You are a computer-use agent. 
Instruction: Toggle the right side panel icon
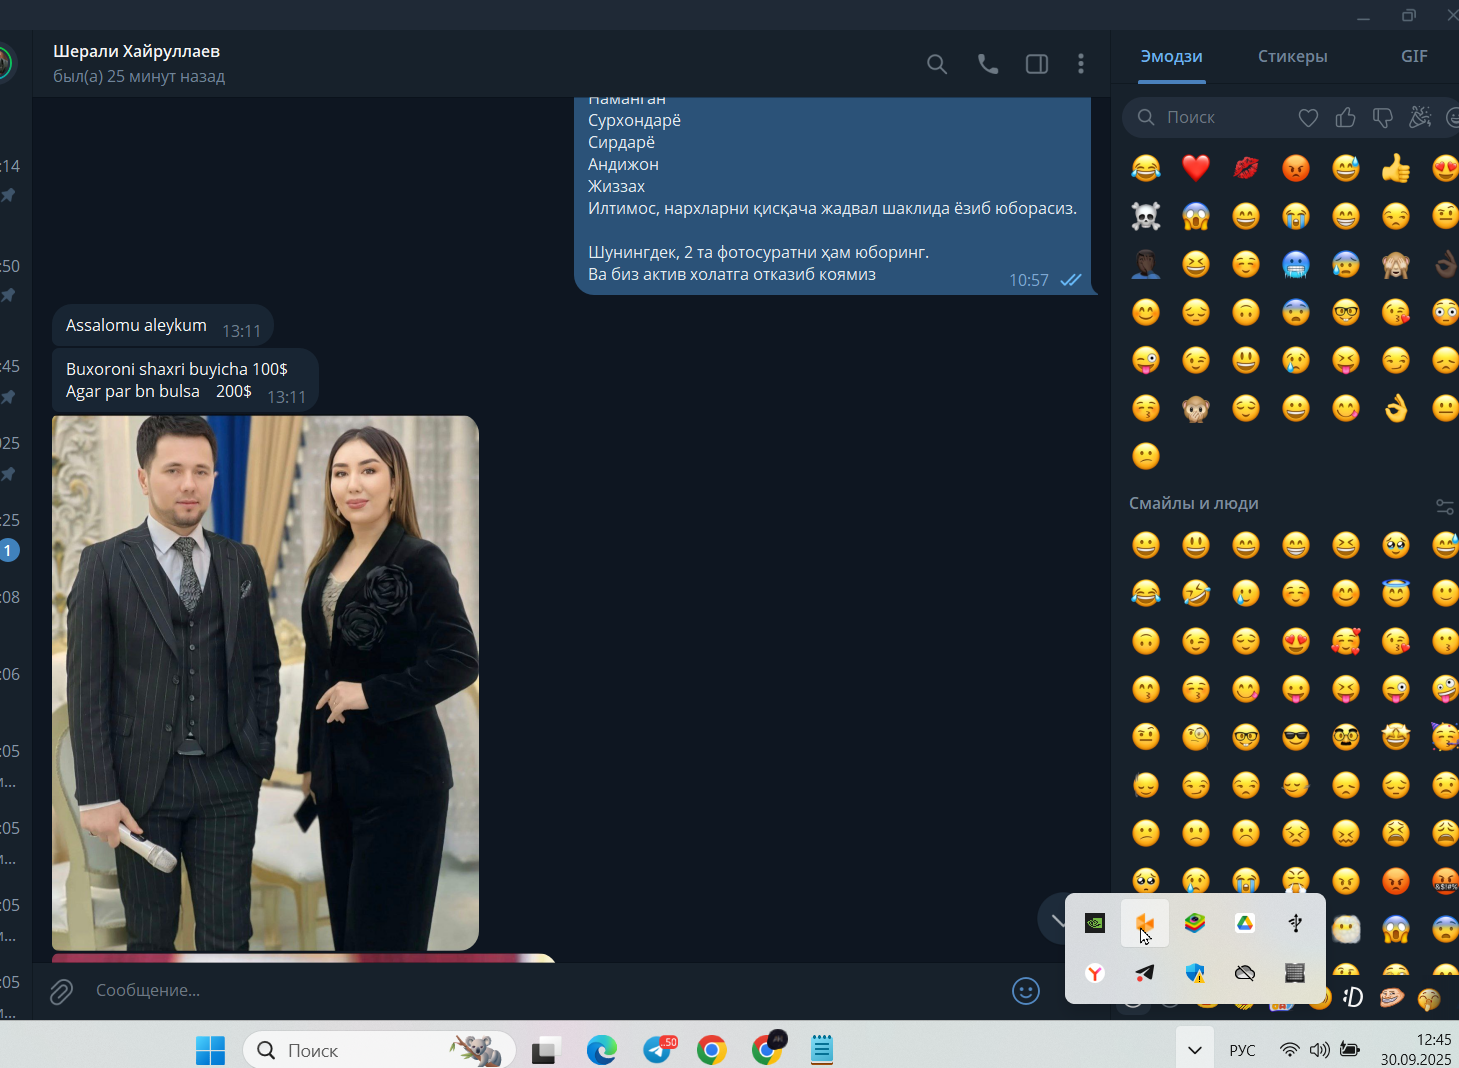[x=1037, y=64]
